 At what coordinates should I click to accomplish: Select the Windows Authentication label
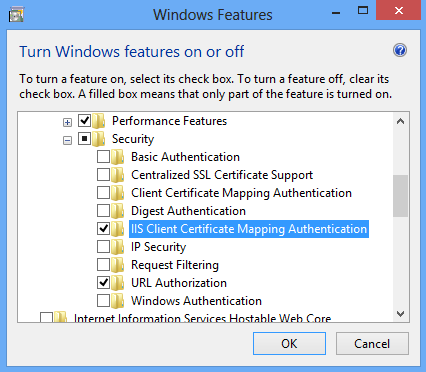tap(196, 301)
